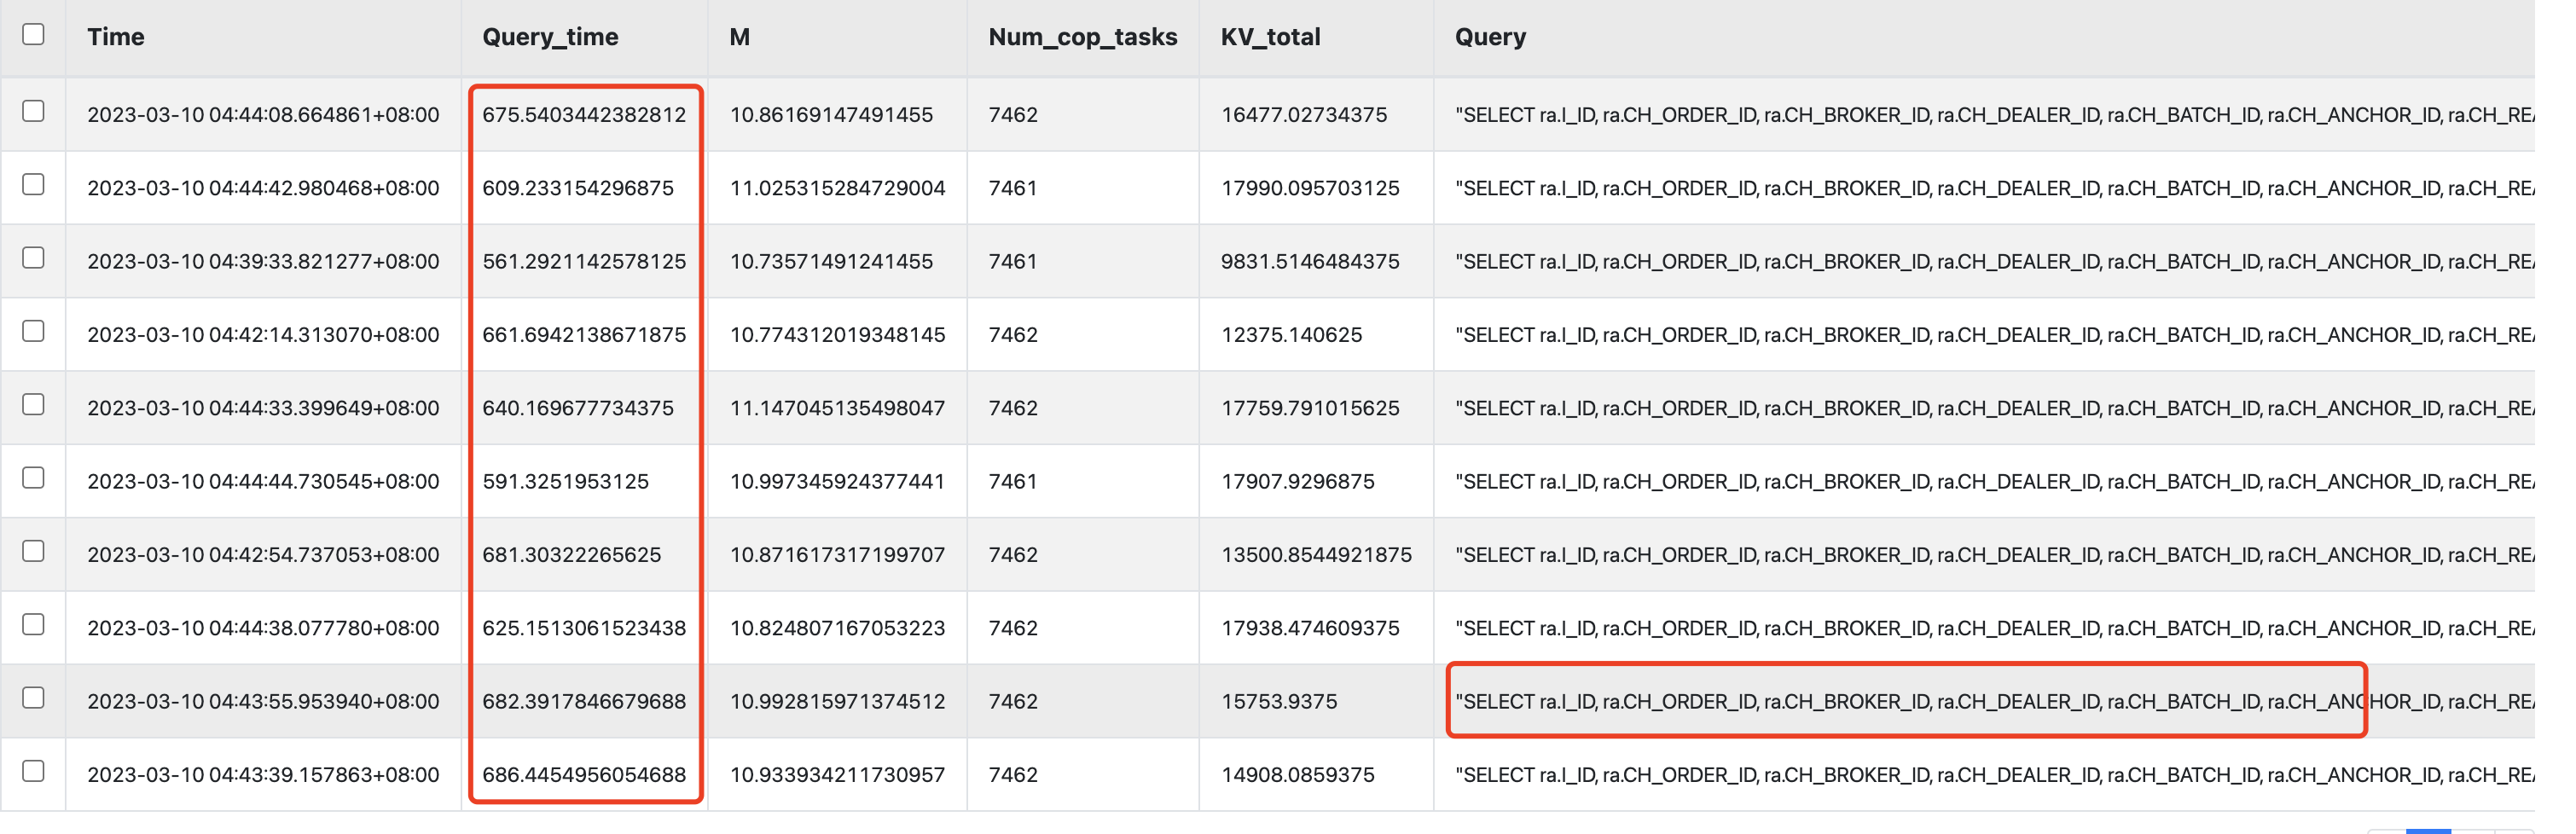
Task: Tick the checkbox for the 04:39:33.821277 entry
Action: [x=33, y=258]
